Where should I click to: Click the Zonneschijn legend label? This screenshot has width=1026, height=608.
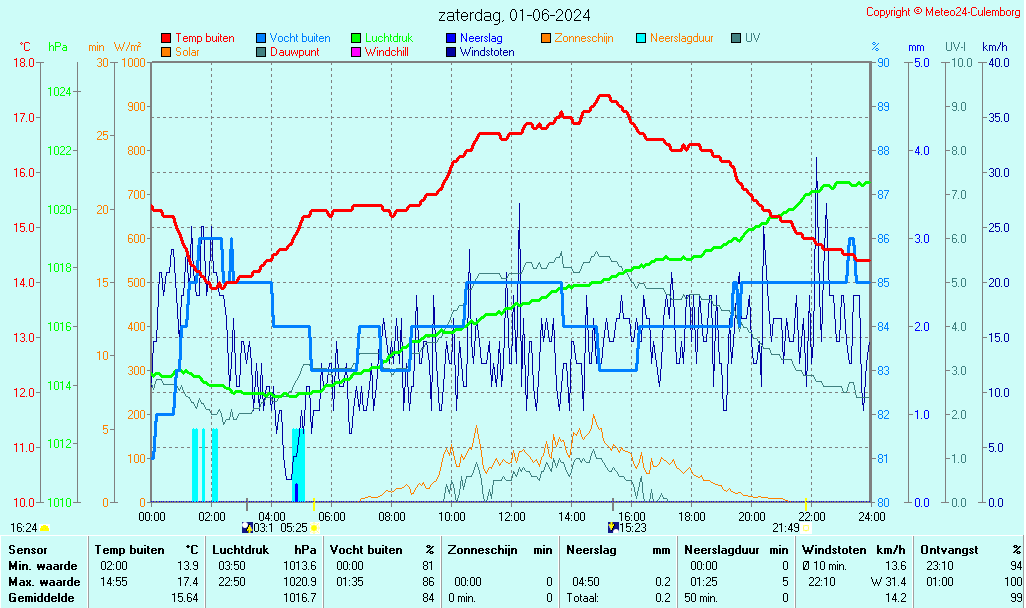[584, 38]
